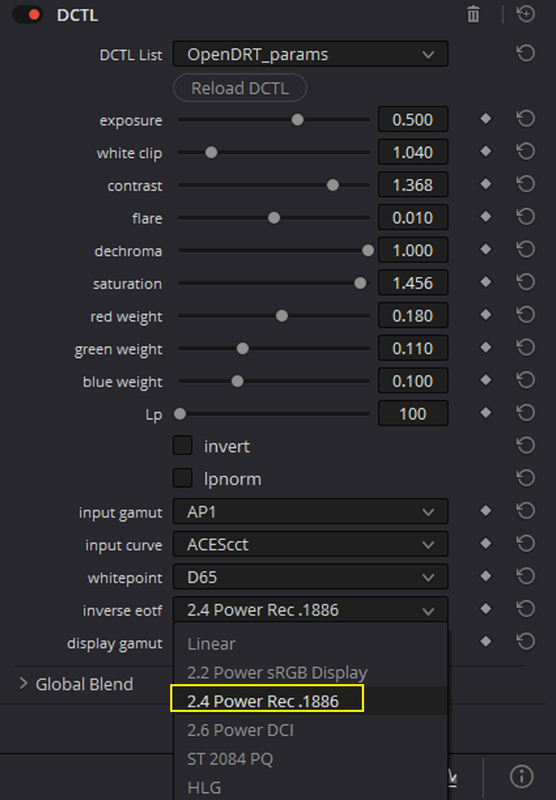Viewport: 556px width, 800px height.
Task: Click the contrast slider handle
Action: click(333, 185)
